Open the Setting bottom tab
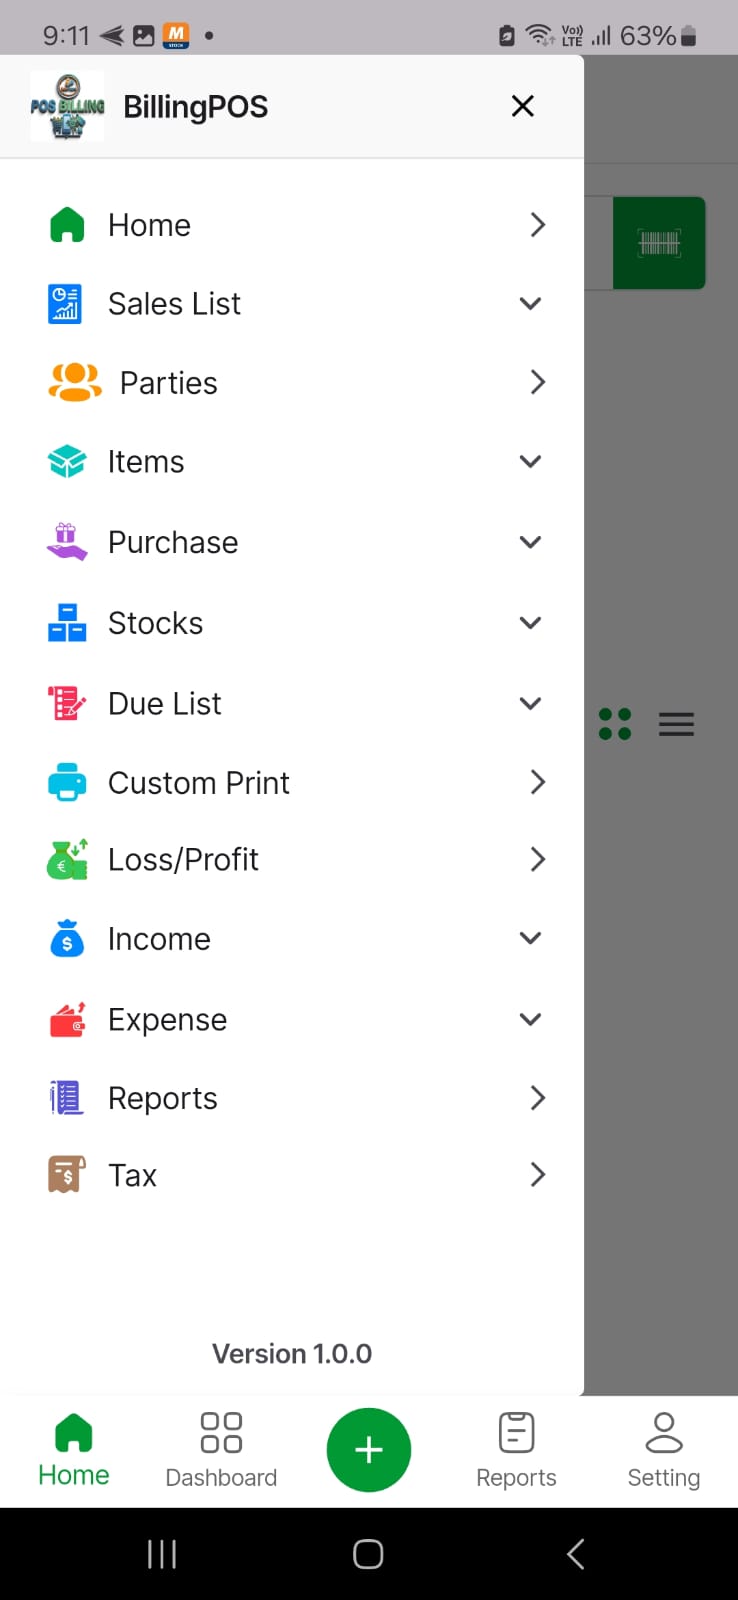This screenshot has width=738, height=1600. [x=664, y=1450]
